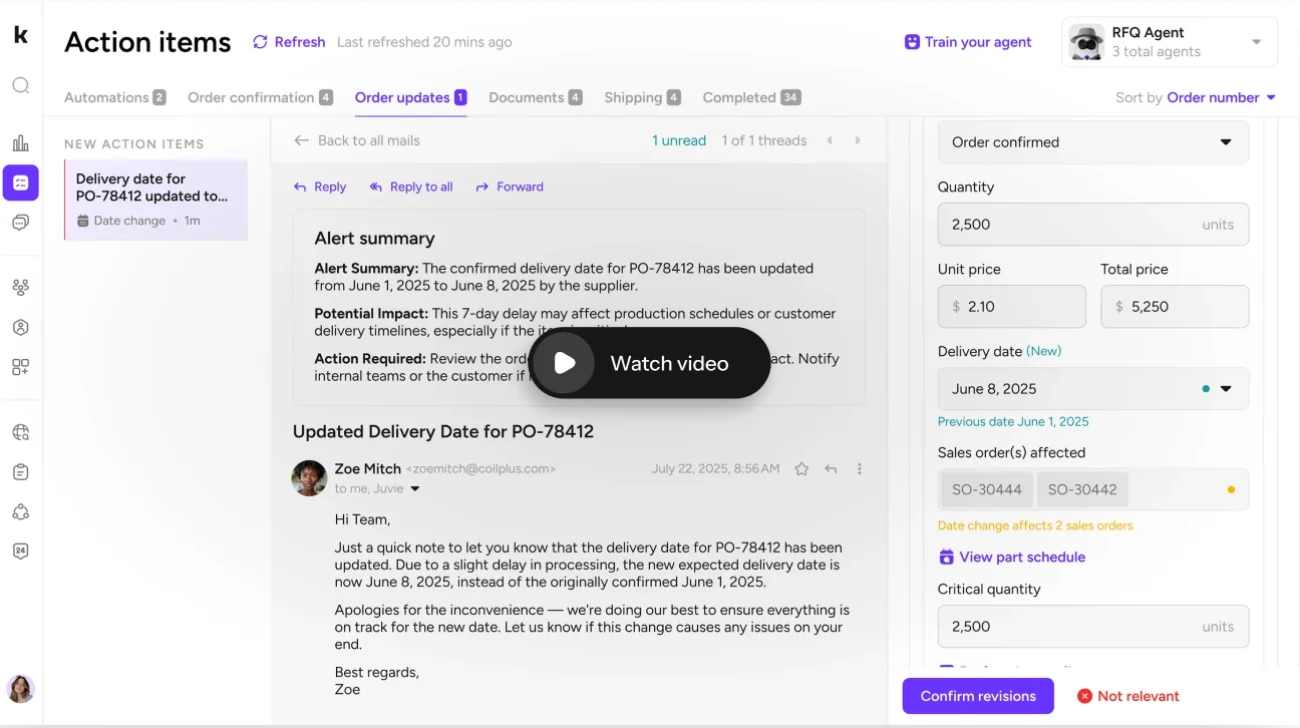Open the chat messages sidebar icon
This screenshot has width=1300, height=728.
point(21,222)
